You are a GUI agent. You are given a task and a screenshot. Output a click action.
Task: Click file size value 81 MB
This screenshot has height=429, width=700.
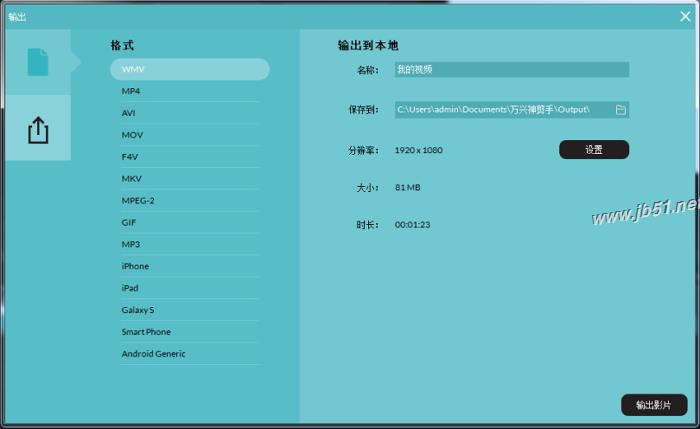pos(408,187)
